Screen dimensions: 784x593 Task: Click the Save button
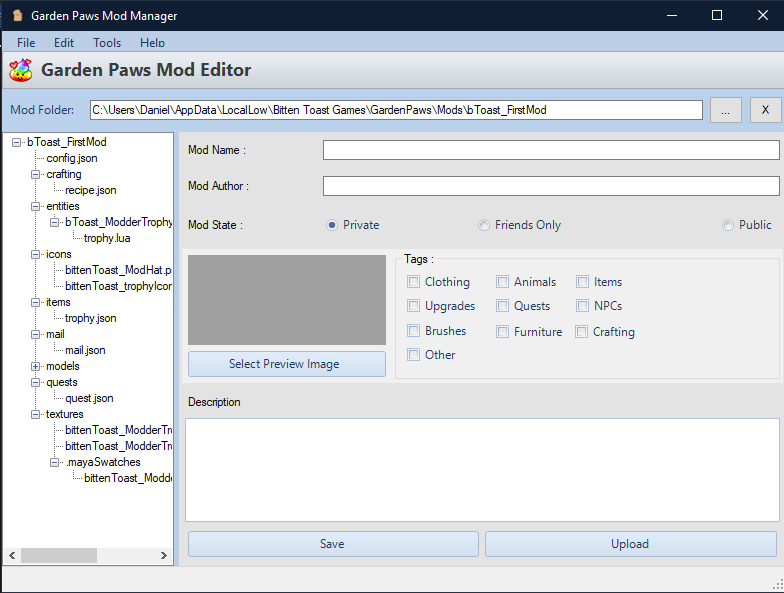coord(333,544)
